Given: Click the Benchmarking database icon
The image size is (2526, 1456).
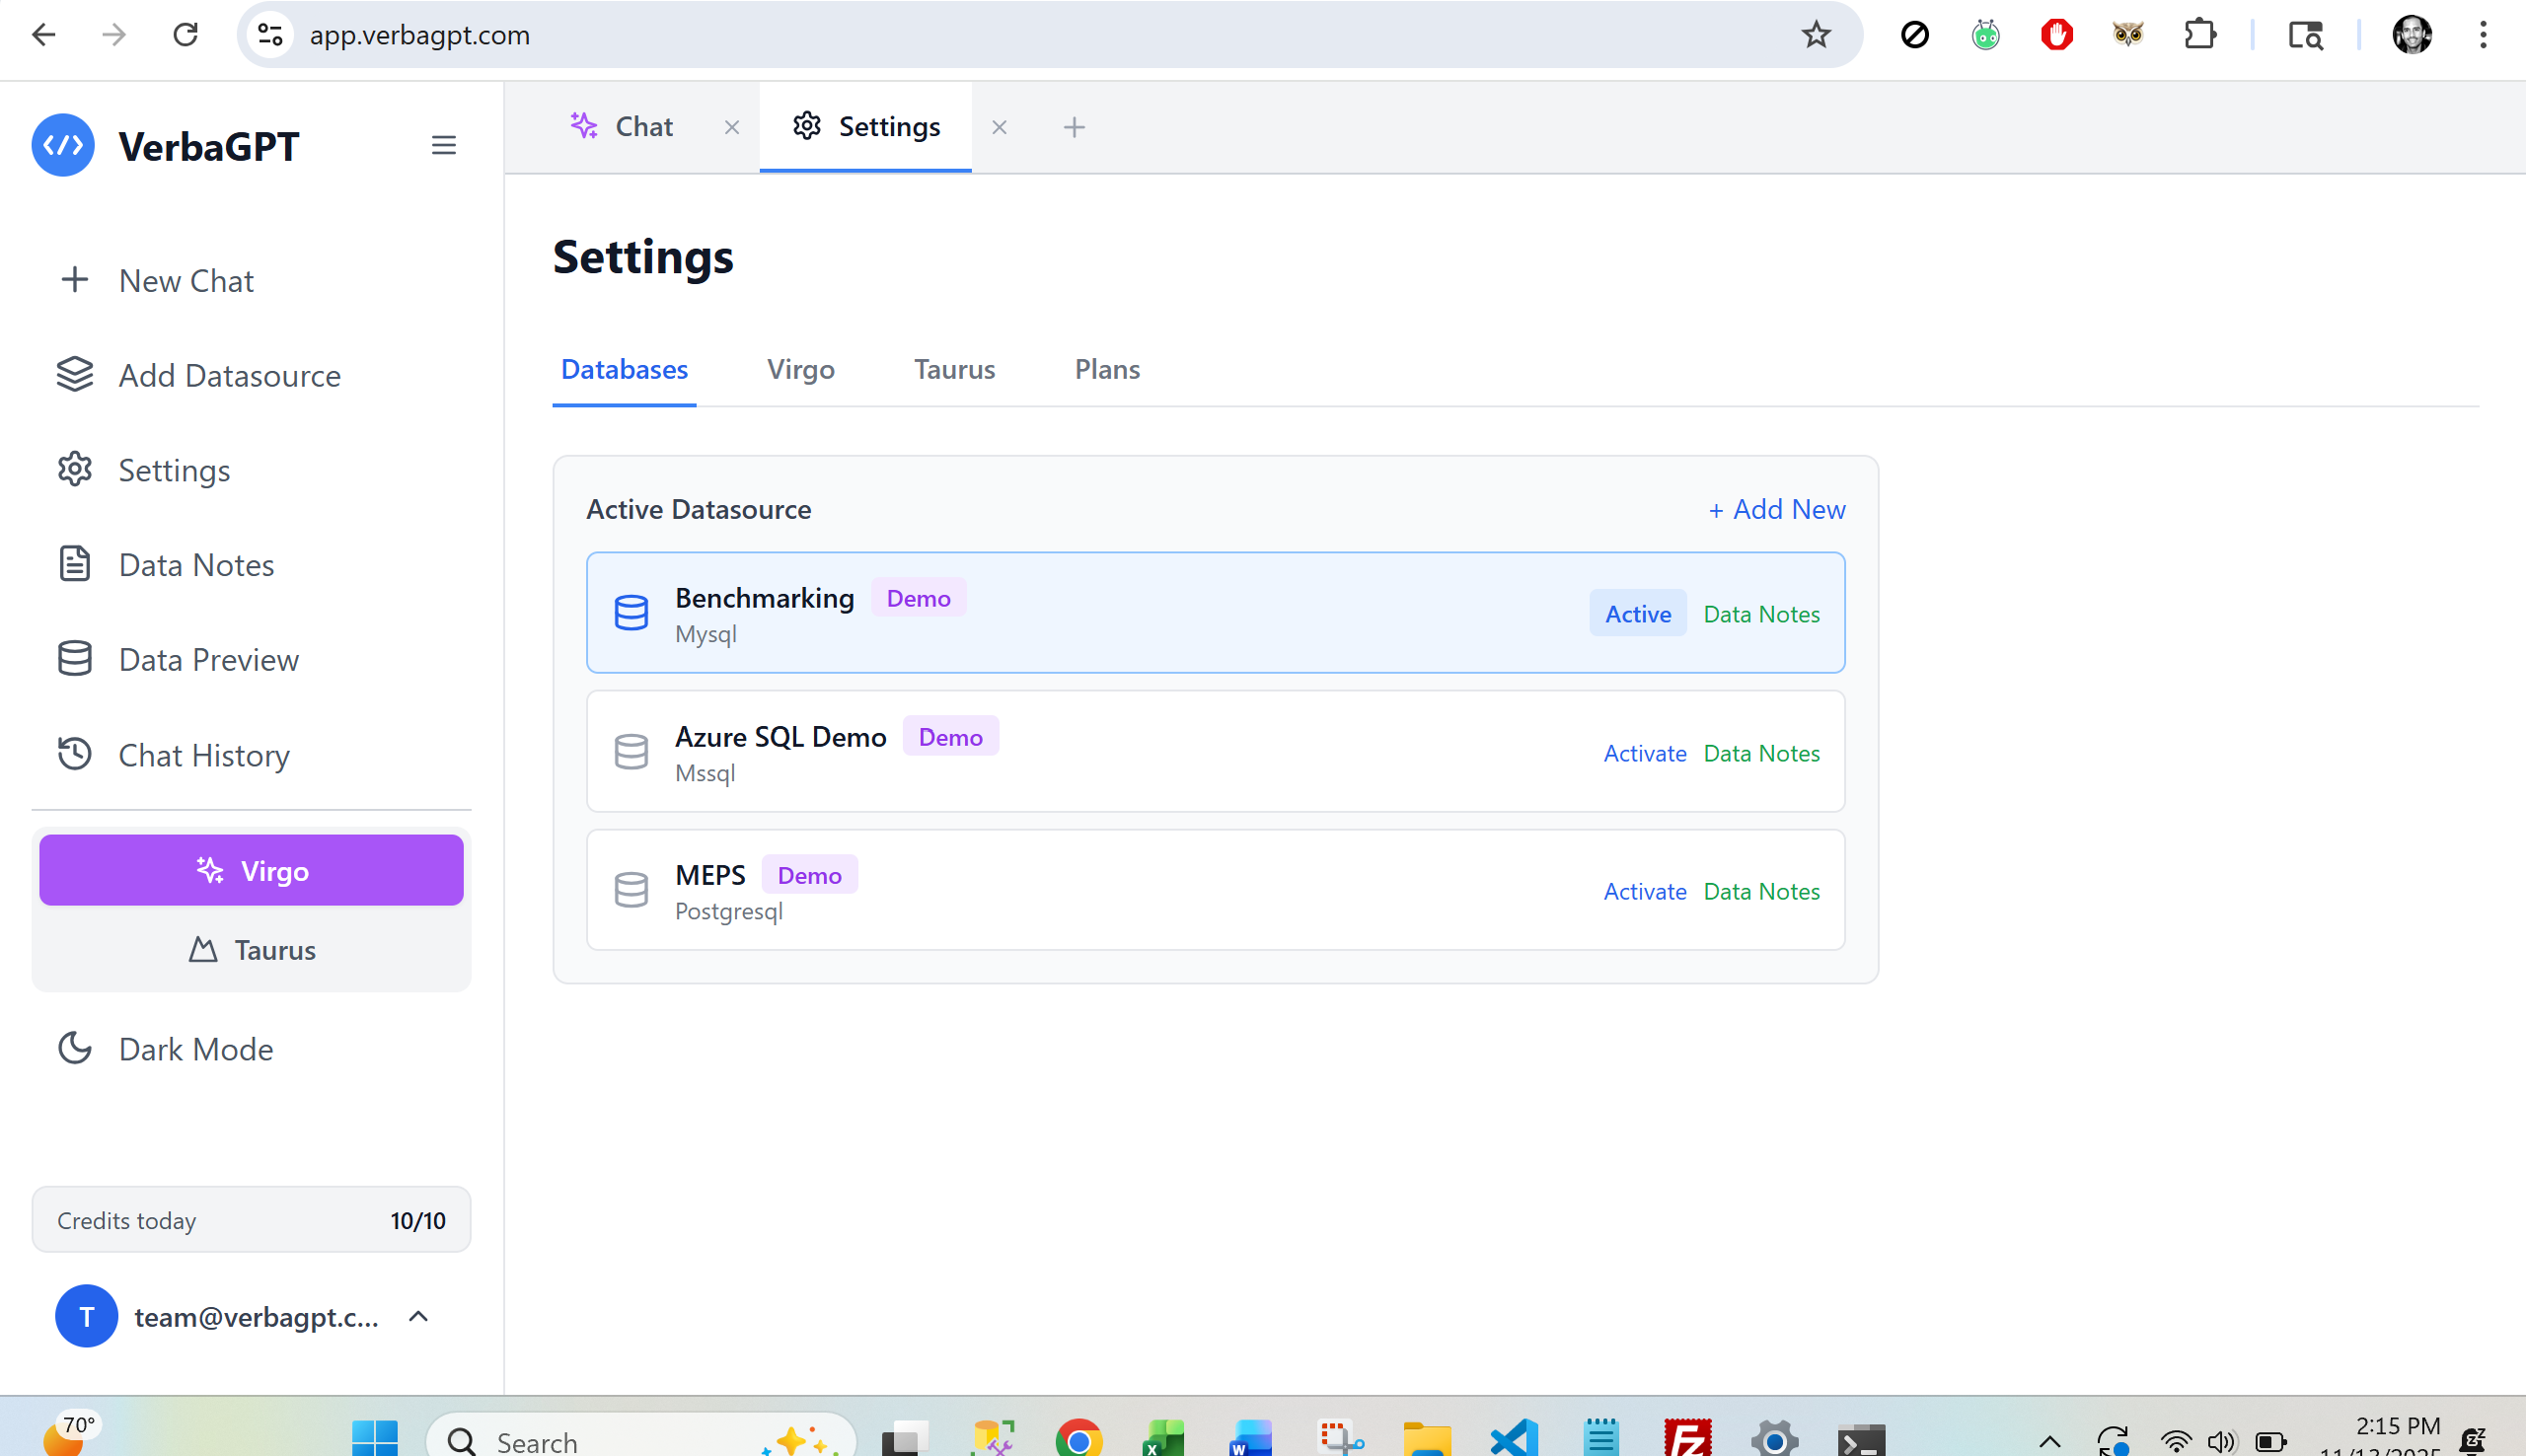Looking at the screenshot, I should [631, 613].
